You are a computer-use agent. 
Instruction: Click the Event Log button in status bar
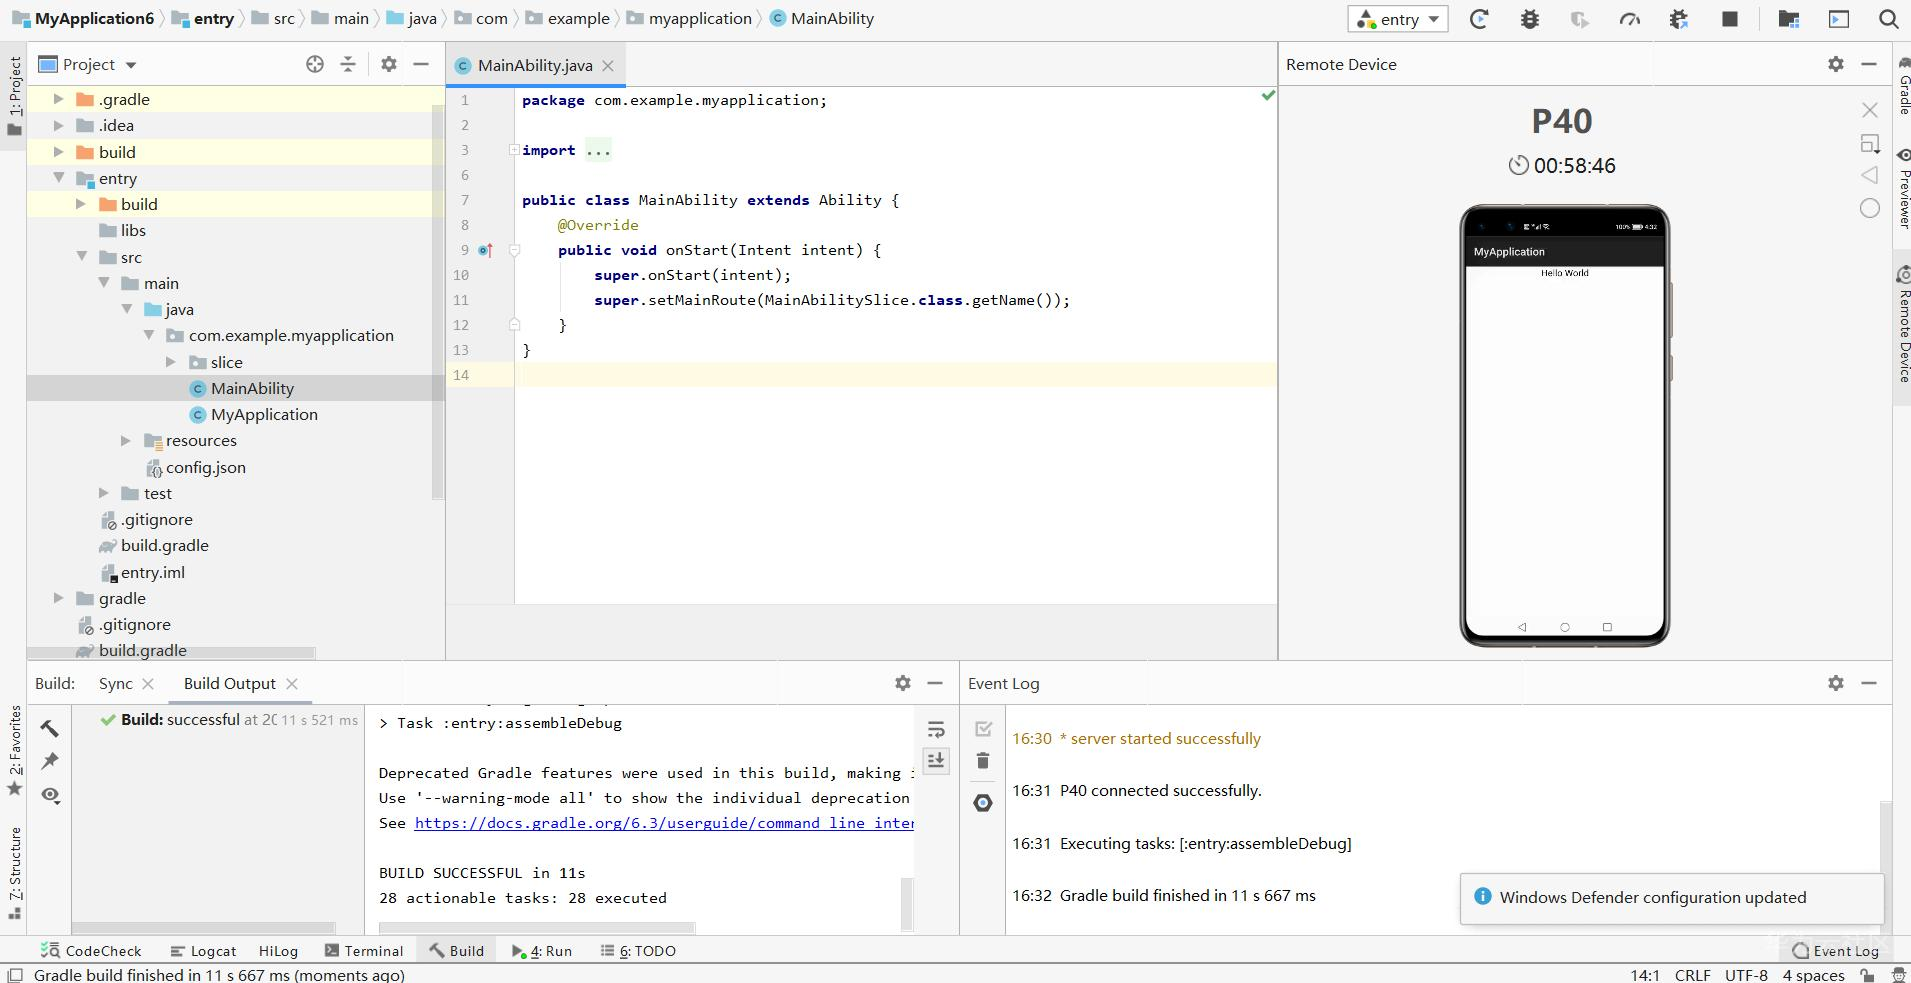pyautogui.click(x=1836, y=951)
